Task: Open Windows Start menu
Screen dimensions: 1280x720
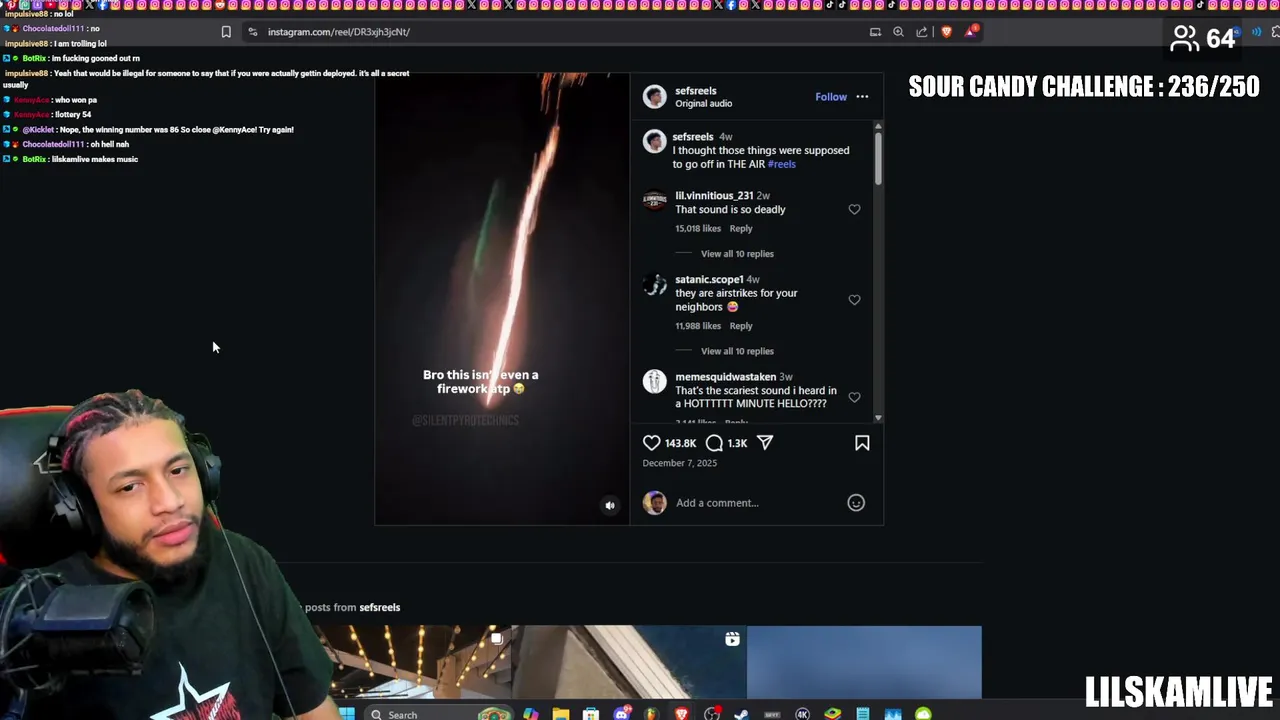Action: (x=347, y=714)
